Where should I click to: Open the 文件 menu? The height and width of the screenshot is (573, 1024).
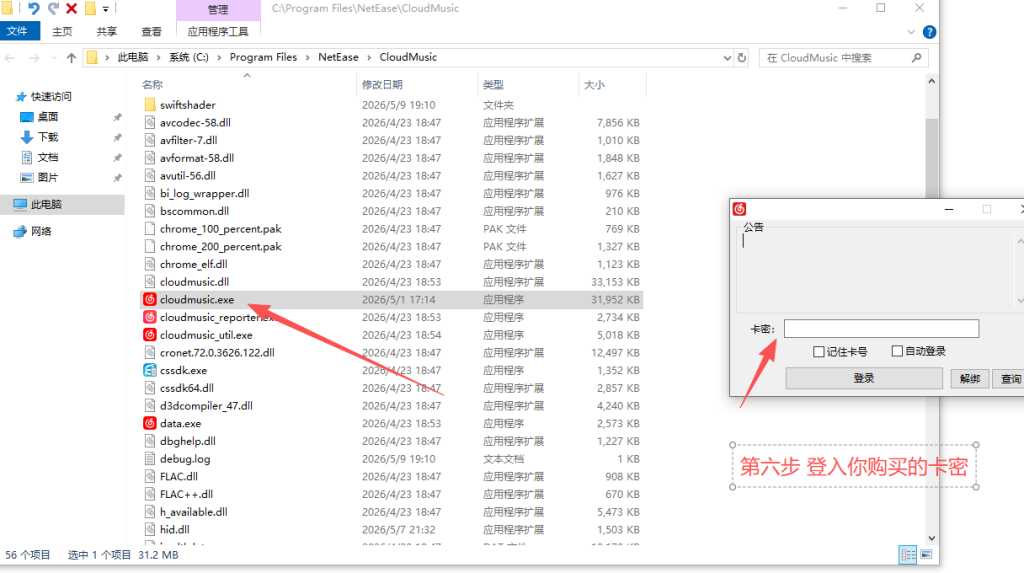[x=18, y=31]
